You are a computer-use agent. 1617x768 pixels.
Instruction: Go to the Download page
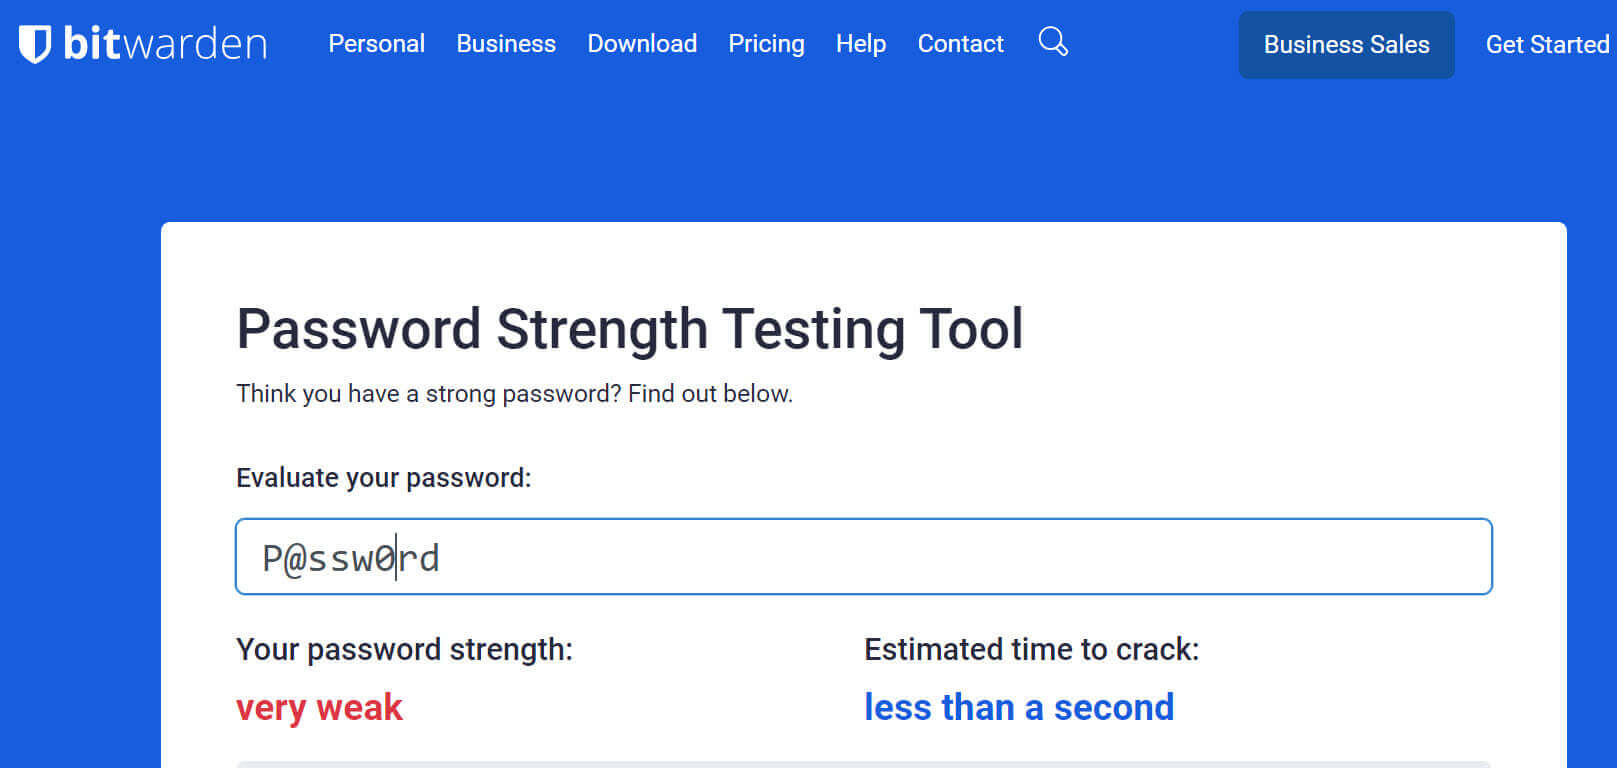[x=642, y=44]
